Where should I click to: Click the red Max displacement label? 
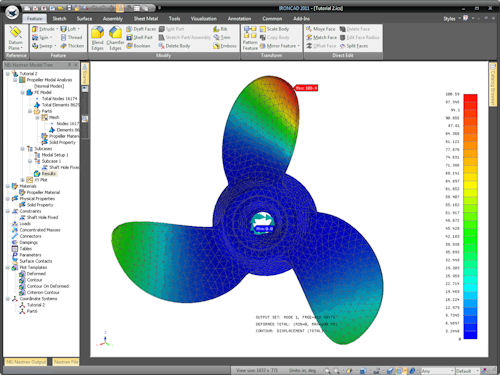coord(306,88)
